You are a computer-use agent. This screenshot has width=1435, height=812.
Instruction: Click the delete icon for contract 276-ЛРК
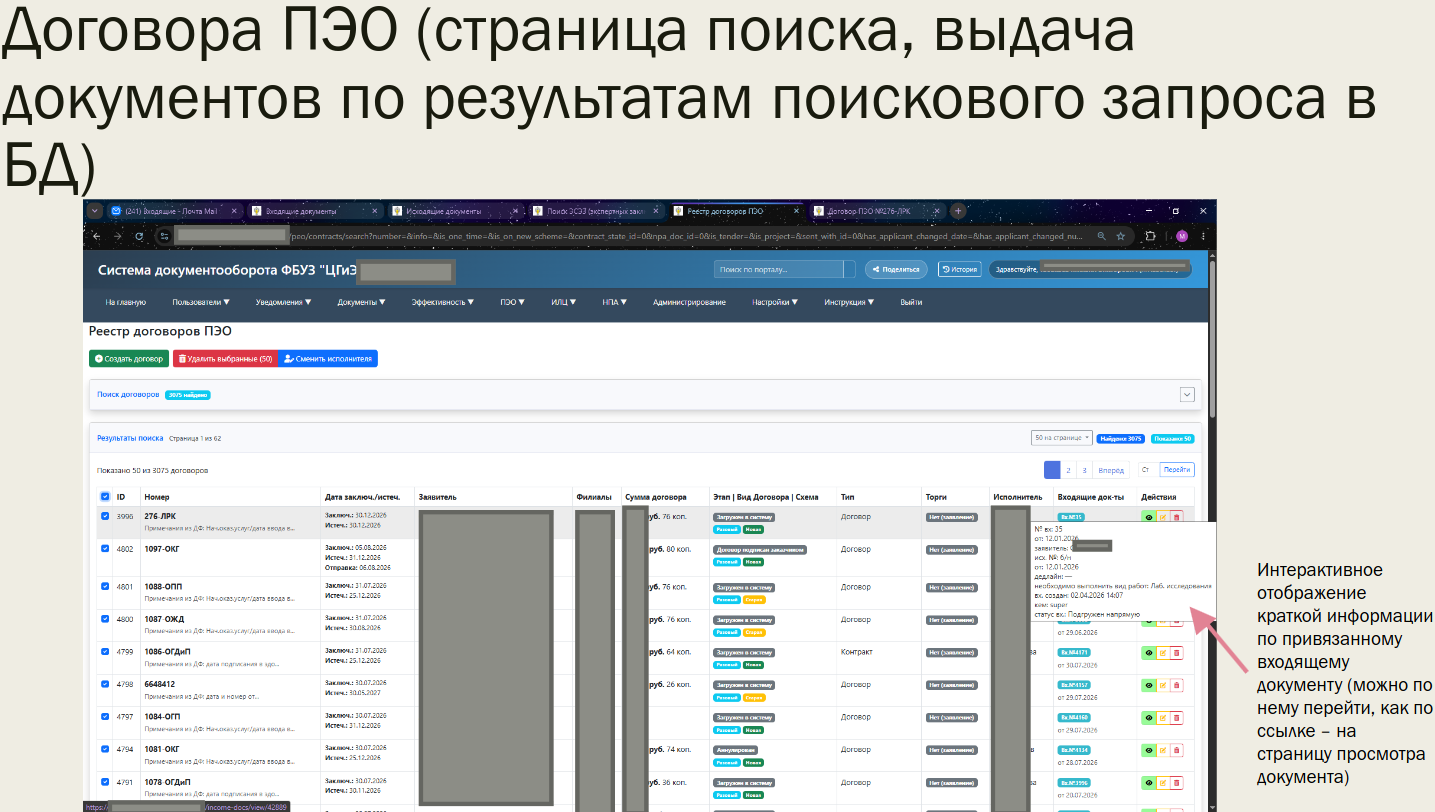click(x=1176, y=517)
